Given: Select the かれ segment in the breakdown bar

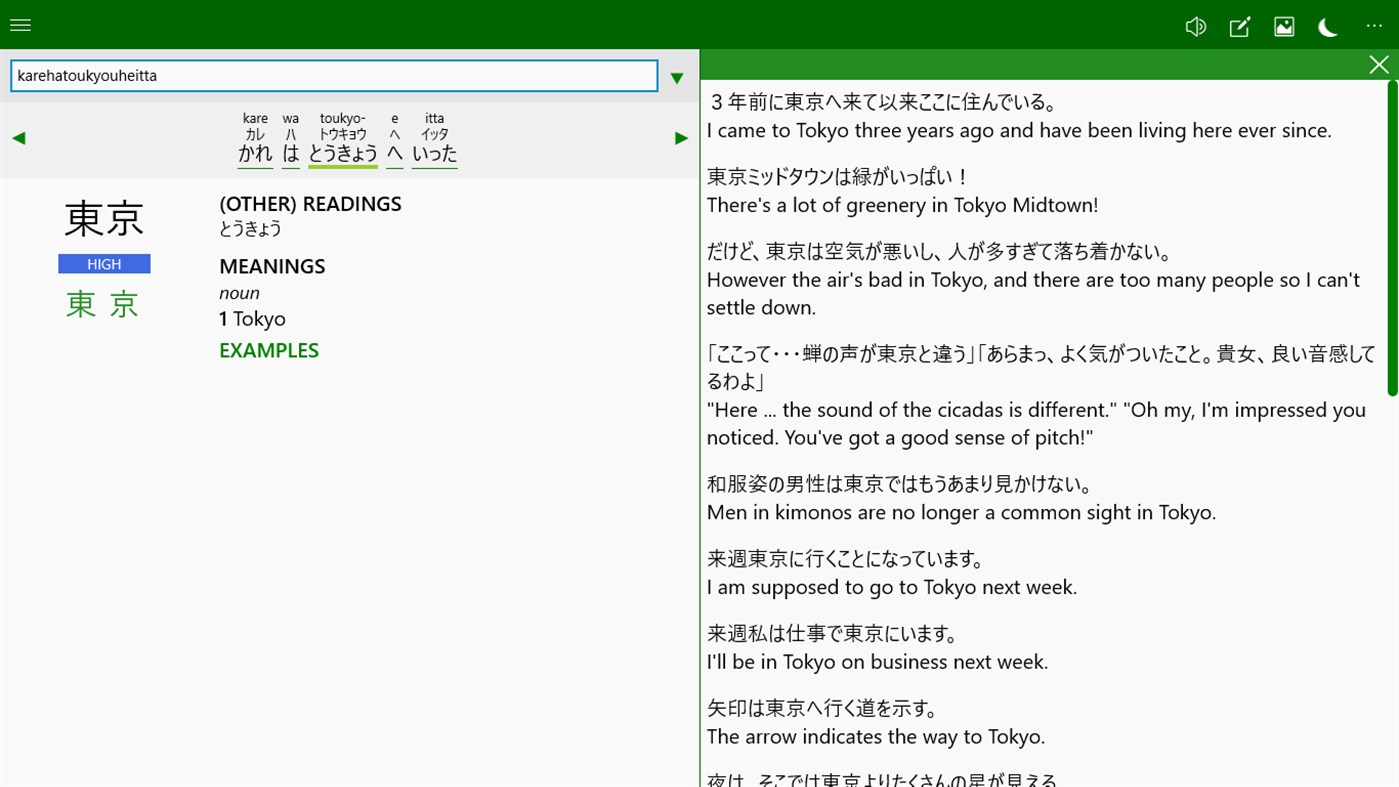Looking at the screenshot, I should pyautogui.click(x=255, y=152).
